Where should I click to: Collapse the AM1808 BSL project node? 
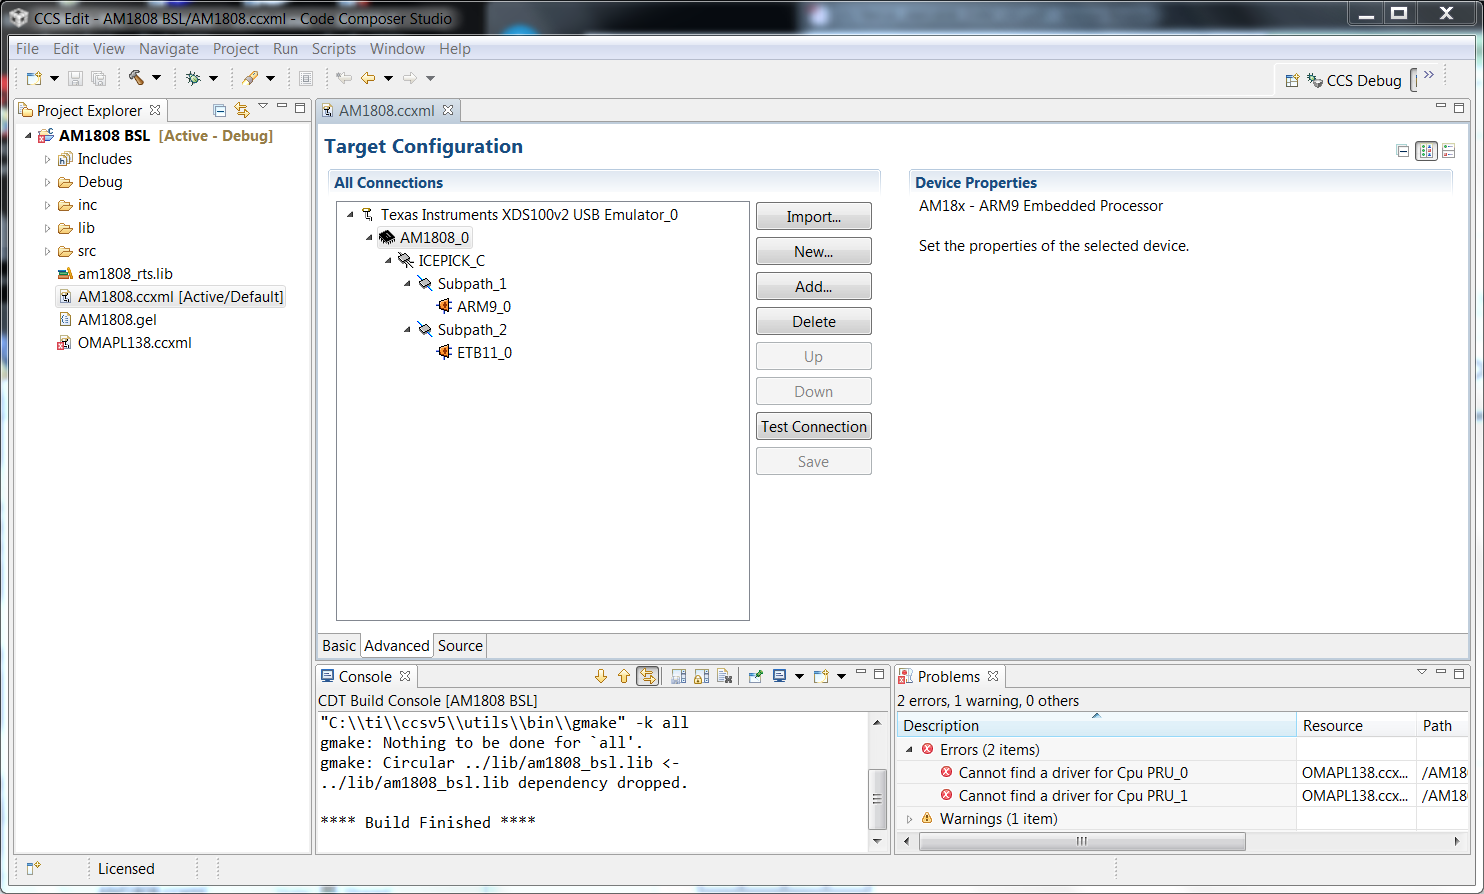pos(28,136)
